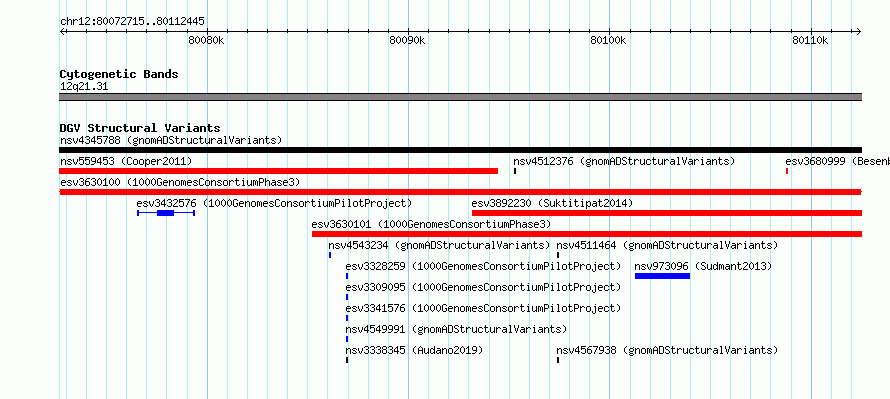Click the esv3680999 small red marker

click(787, 171)
